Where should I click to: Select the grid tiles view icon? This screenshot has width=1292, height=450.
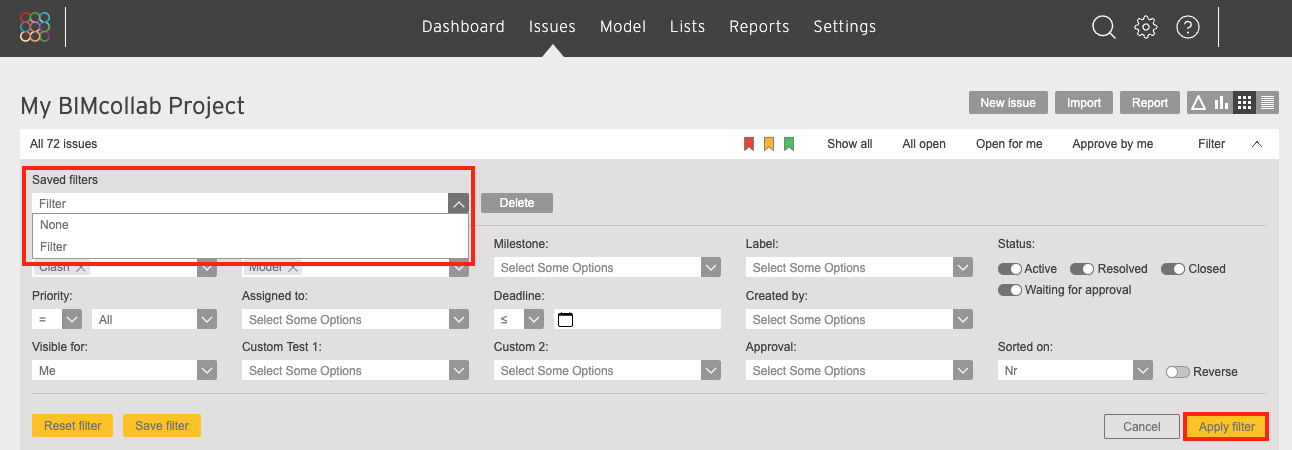1244,102
